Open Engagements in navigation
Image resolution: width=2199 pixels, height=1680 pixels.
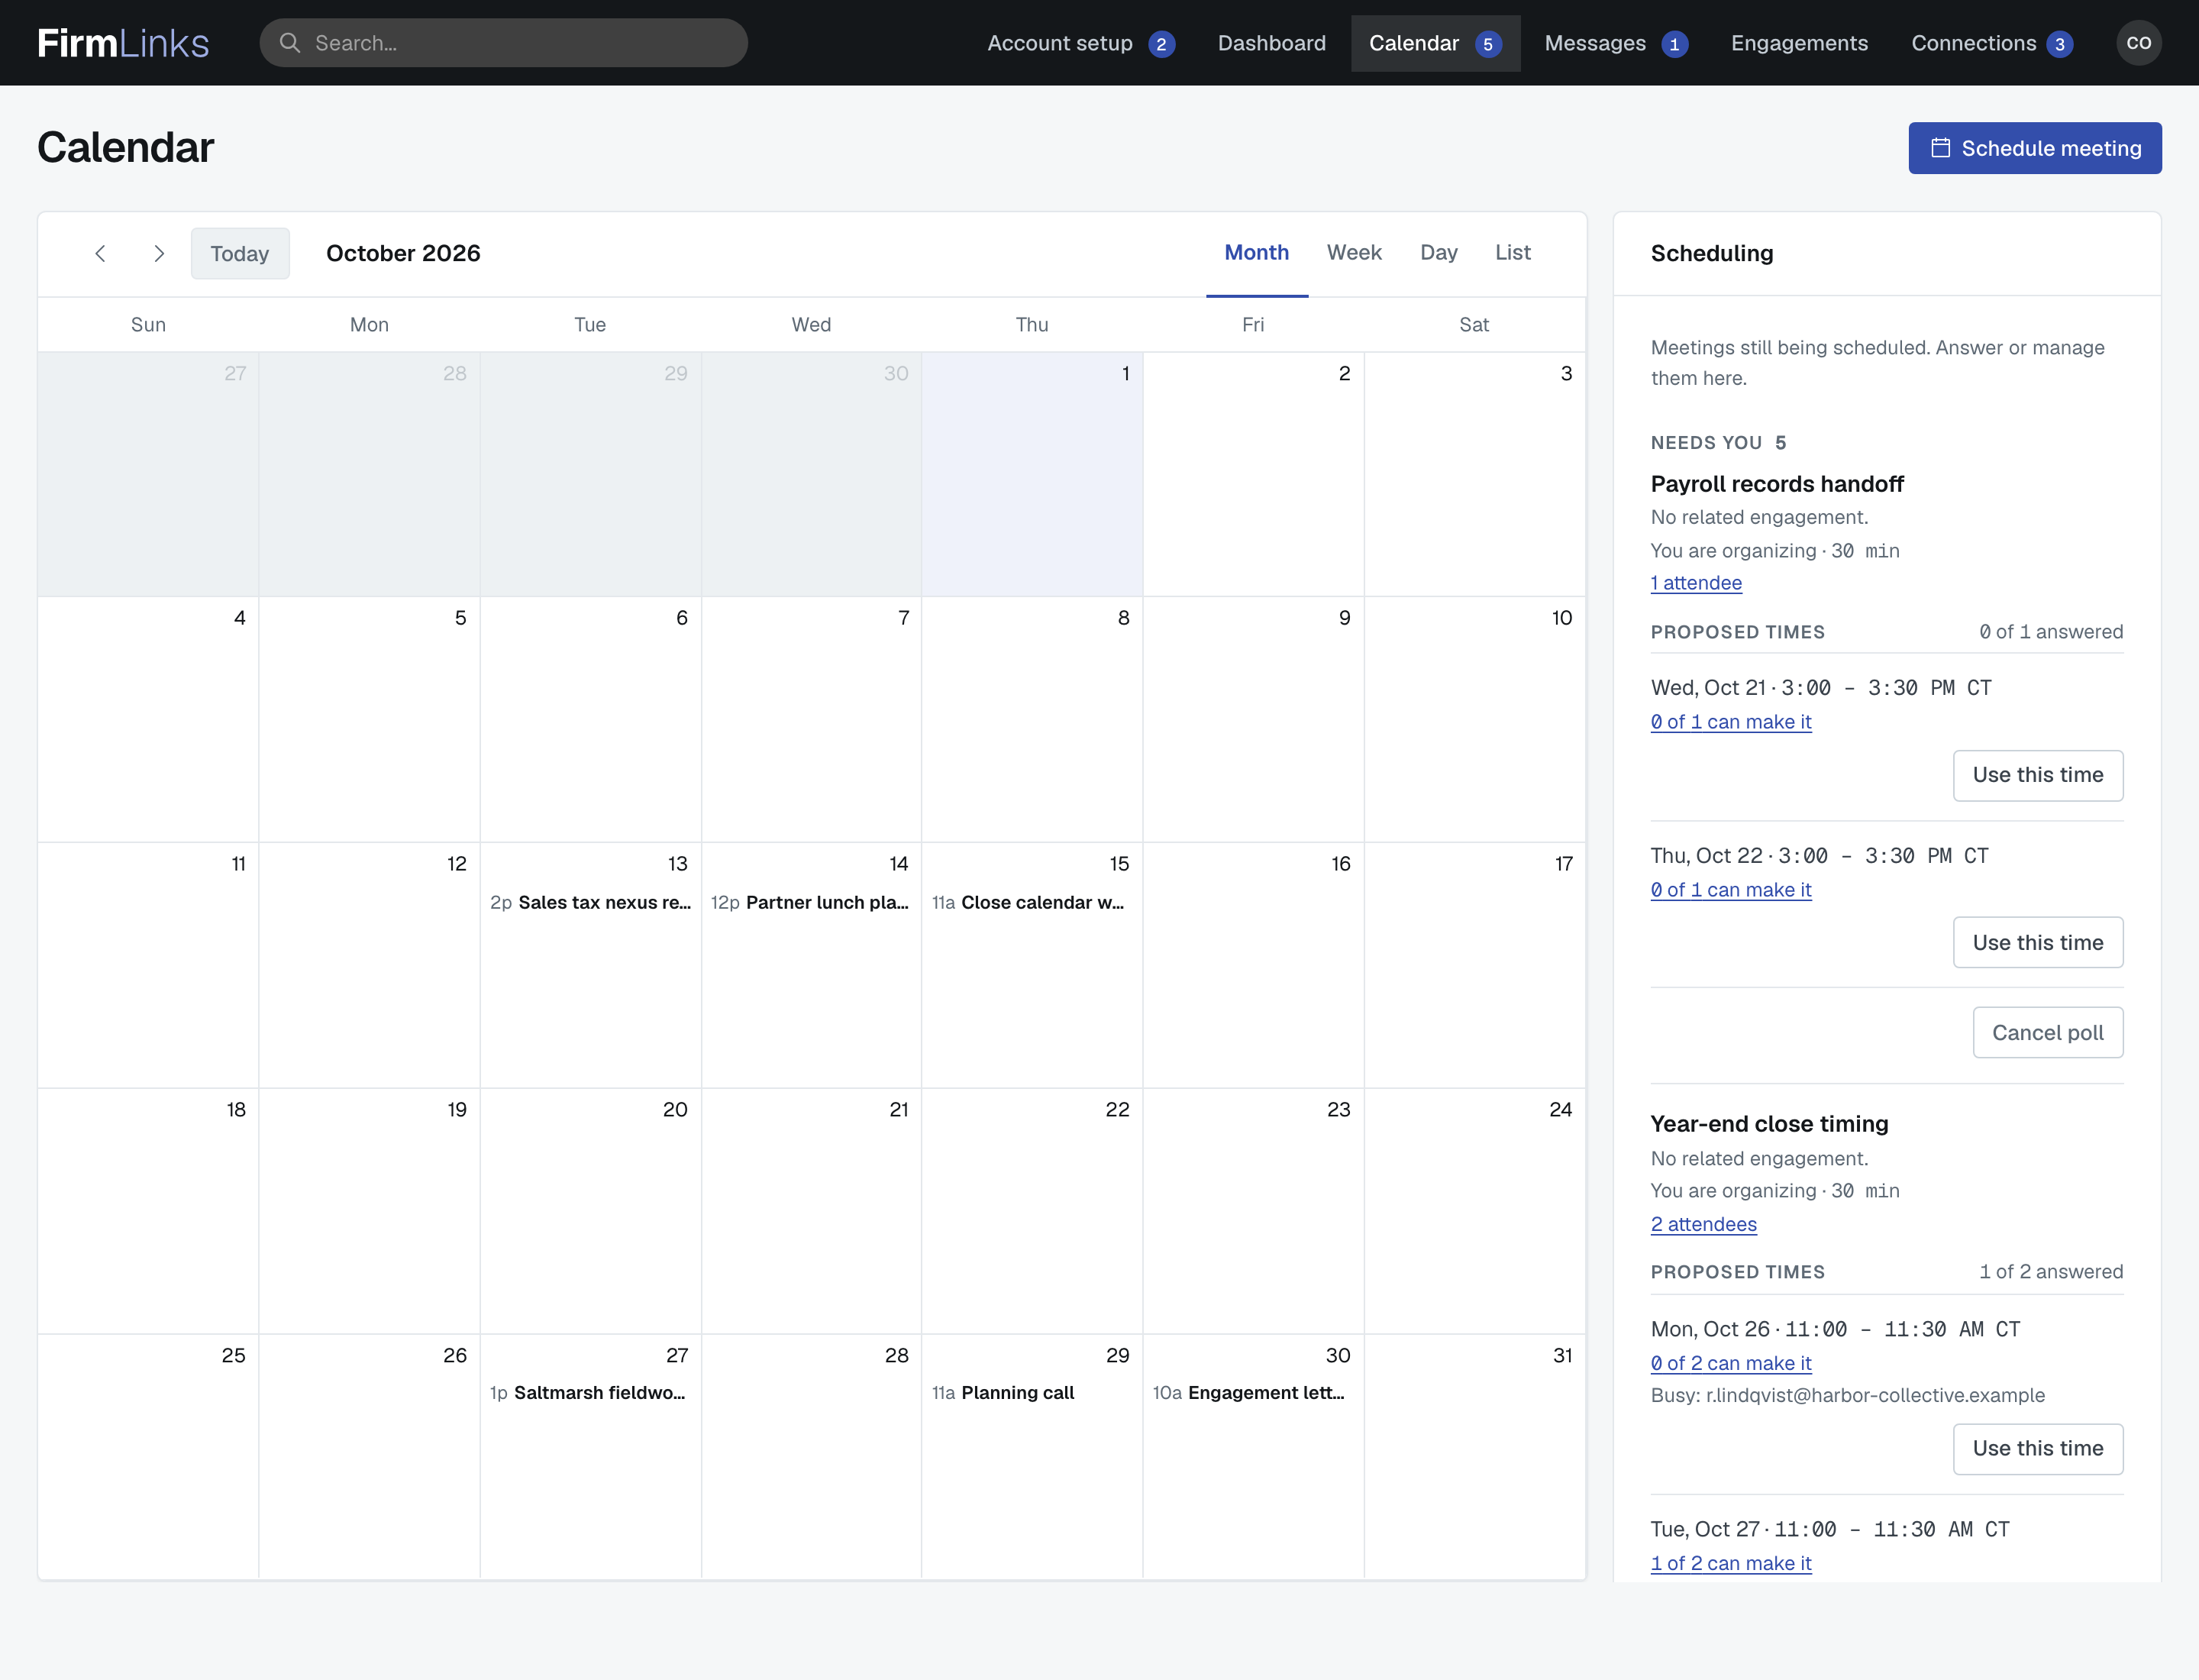[x=1799, y=43]
